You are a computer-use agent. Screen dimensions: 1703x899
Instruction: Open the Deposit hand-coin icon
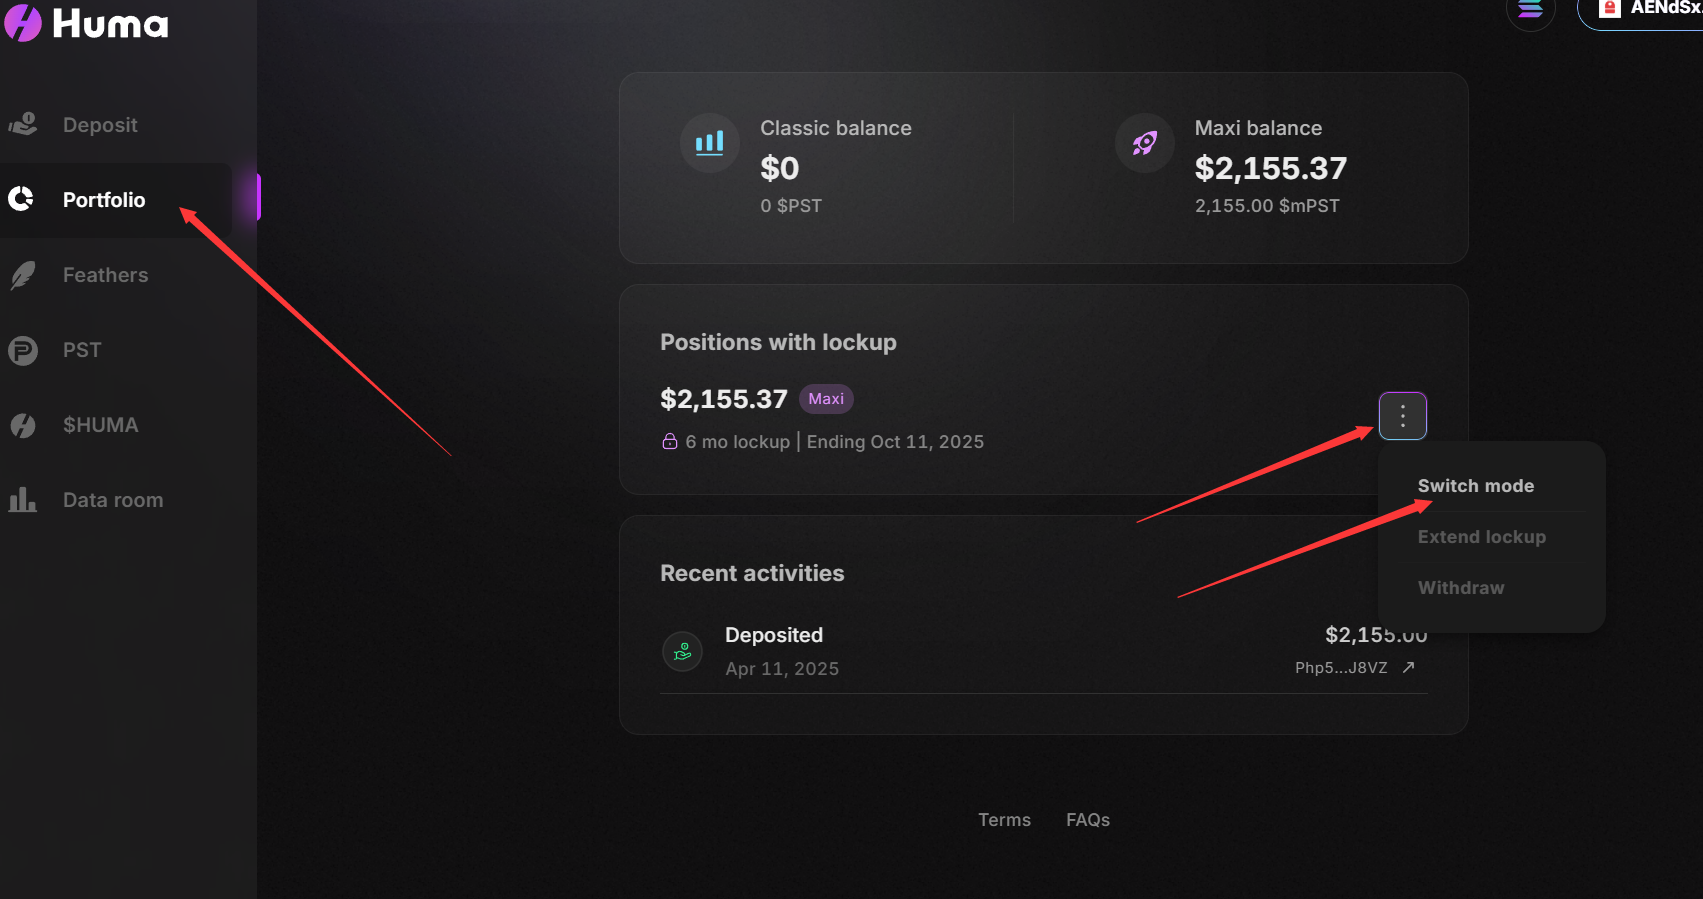23,125
